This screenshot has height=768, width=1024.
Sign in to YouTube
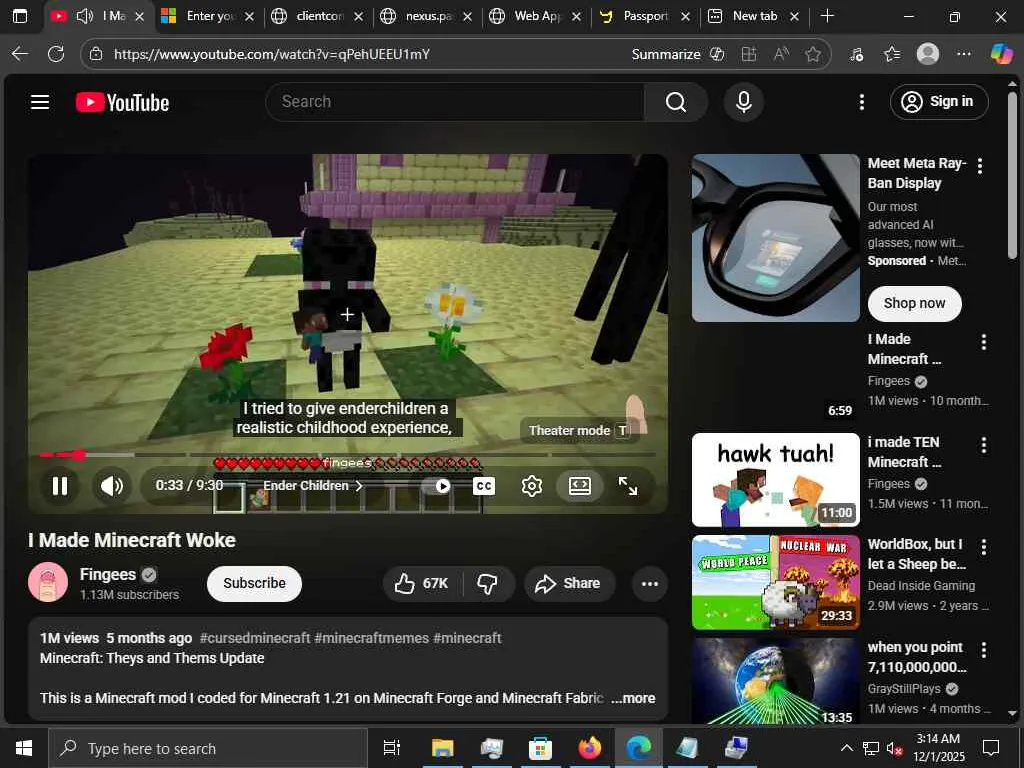pos(938,102)
